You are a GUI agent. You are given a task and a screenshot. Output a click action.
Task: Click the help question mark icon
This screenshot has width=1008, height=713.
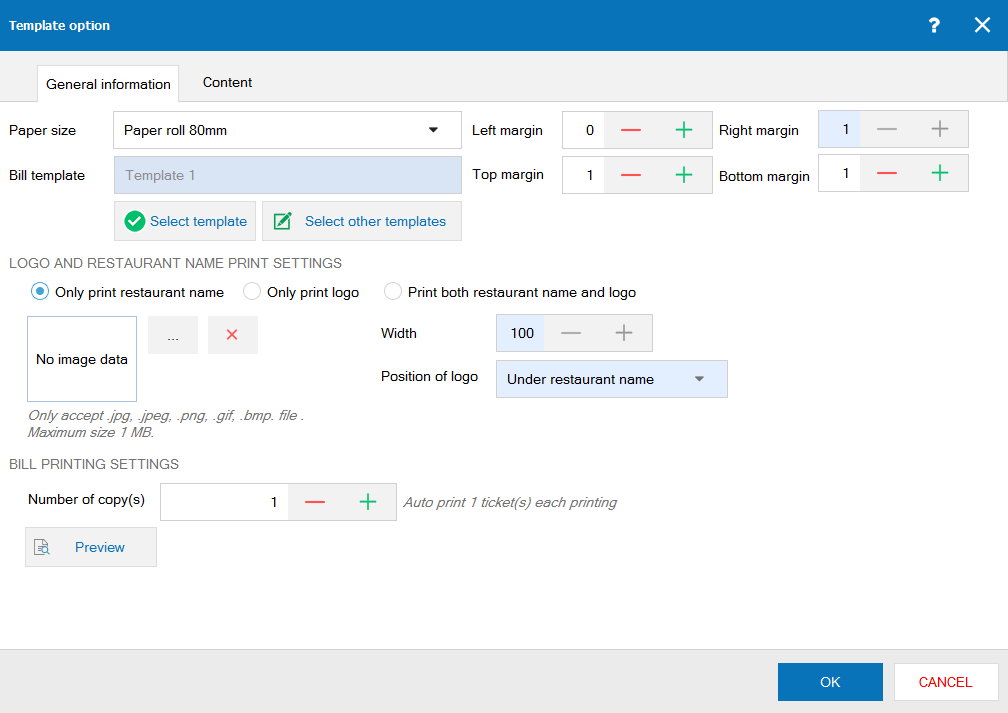934,25
